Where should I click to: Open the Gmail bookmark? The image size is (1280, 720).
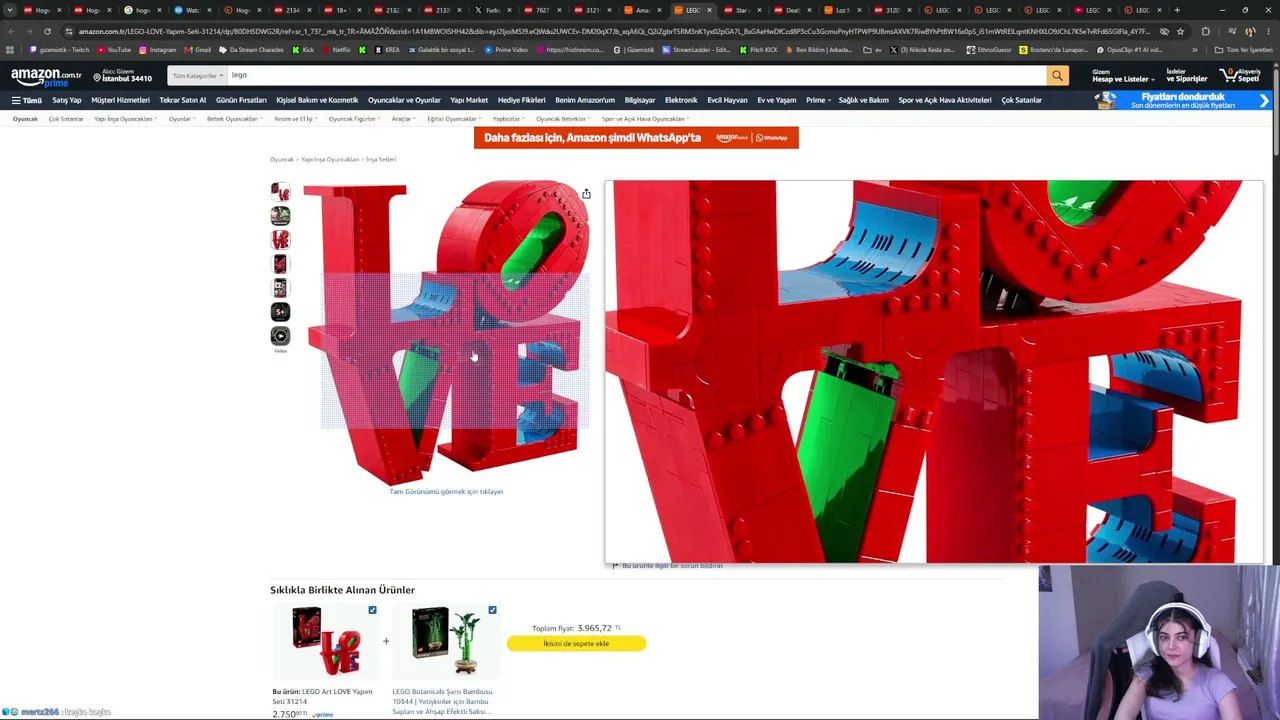[x=198, y=50]
